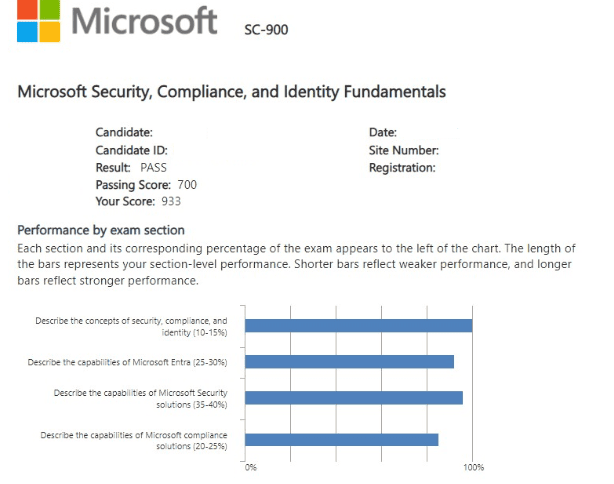Click the Site Number label
The image size is (614, 484).
[x=404, y=150]
